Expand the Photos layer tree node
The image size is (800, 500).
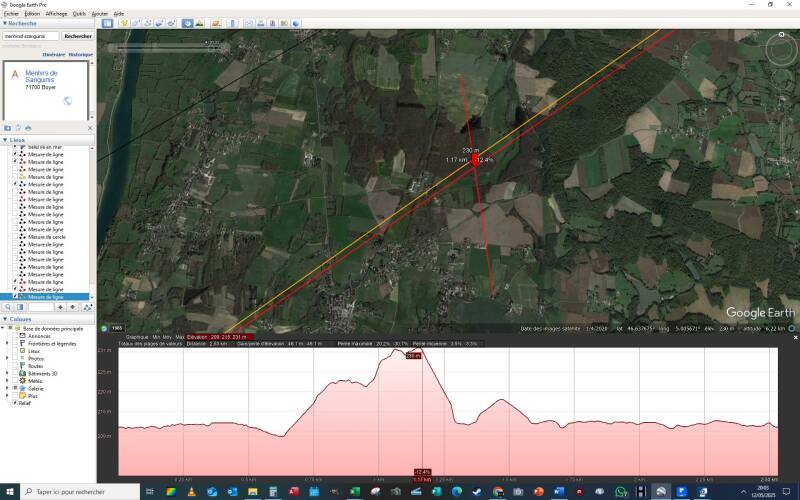pos(8,359)
